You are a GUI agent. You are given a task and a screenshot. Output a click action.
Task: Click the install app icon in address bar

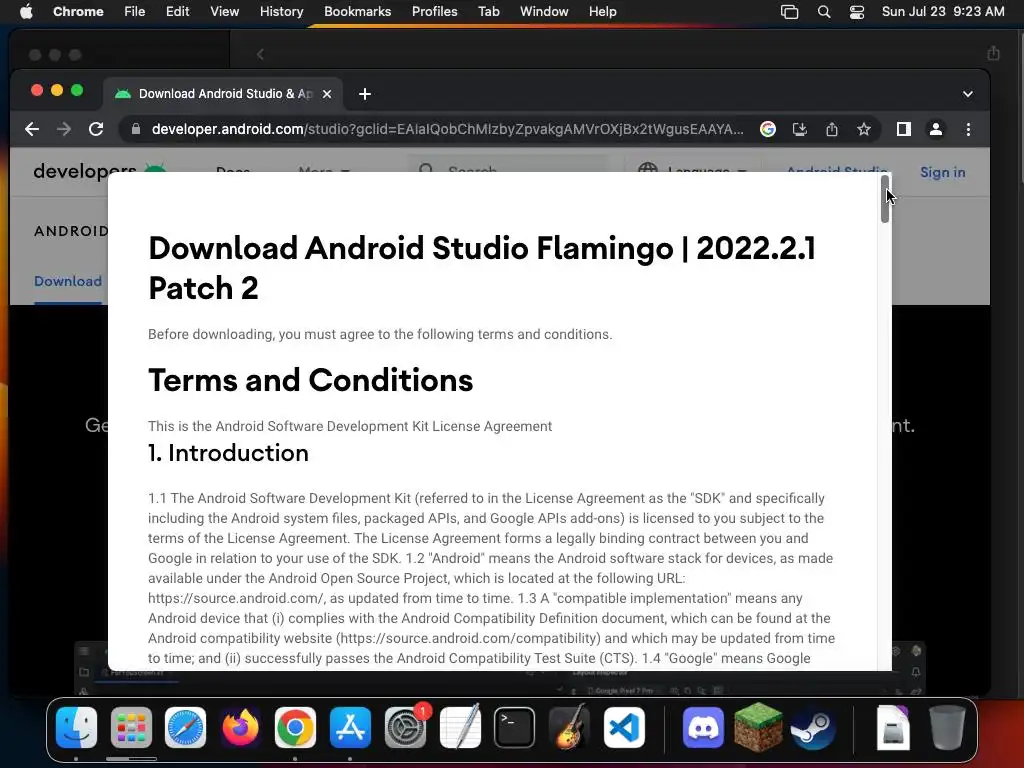click(x=799, y=129)
